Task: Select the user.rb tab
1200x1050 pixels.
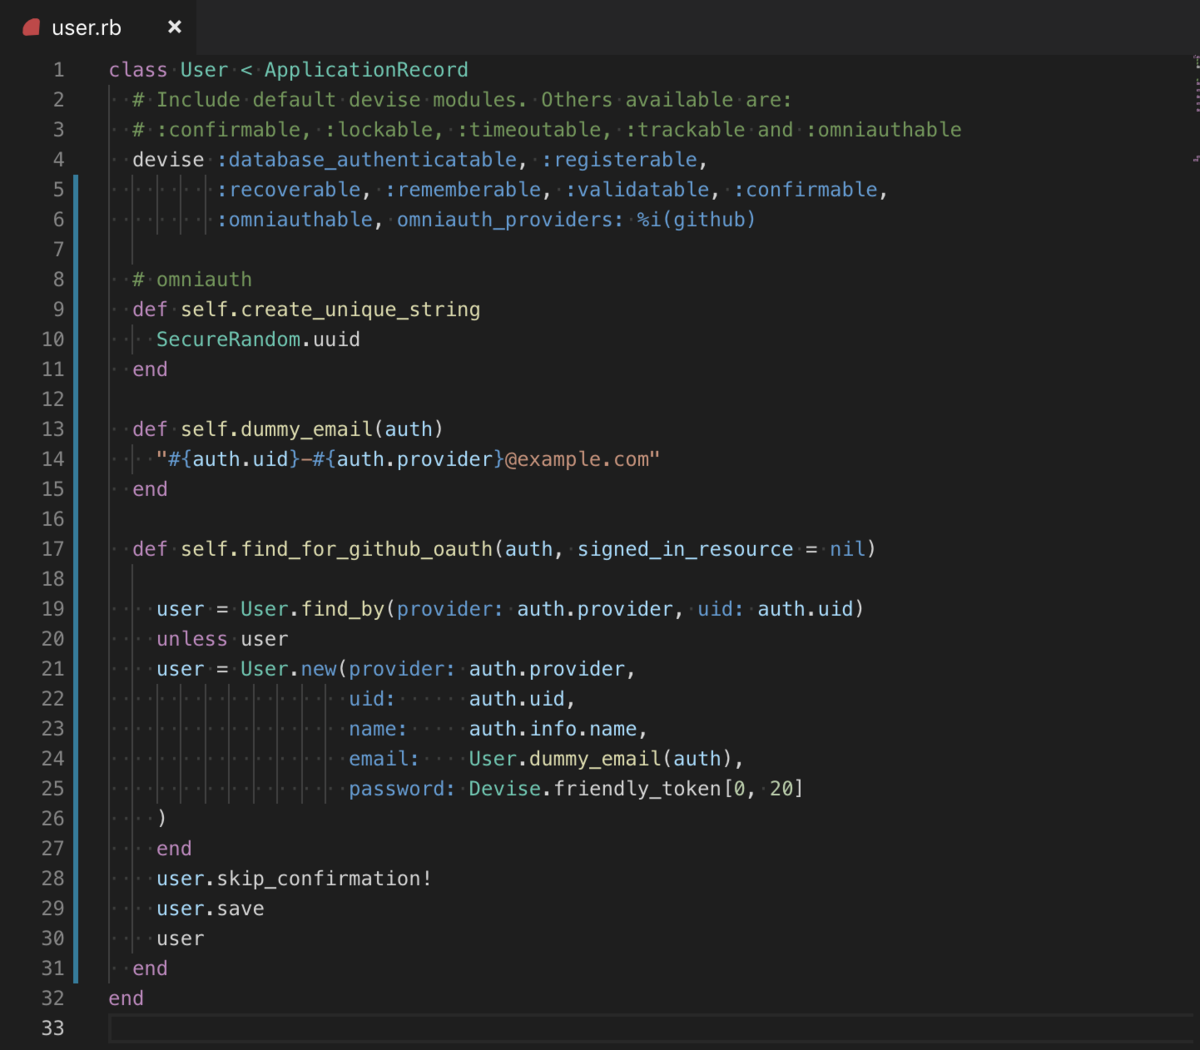Action: click(98, 27)
